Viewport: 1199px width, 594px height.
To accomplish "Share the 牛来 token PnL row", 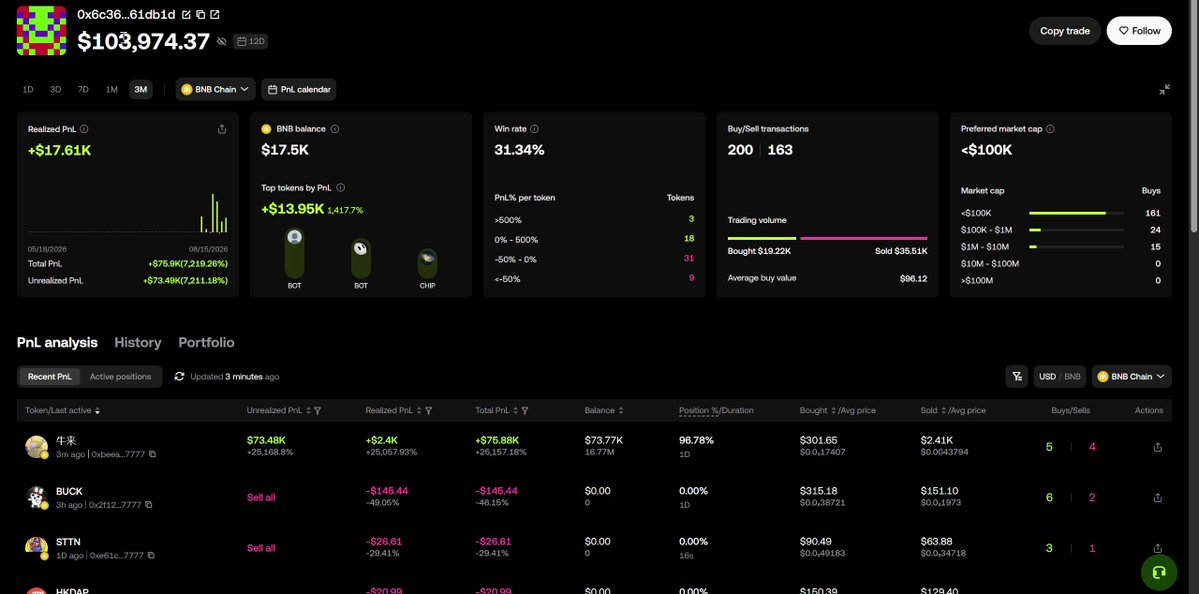I will tap(1158, 447).
